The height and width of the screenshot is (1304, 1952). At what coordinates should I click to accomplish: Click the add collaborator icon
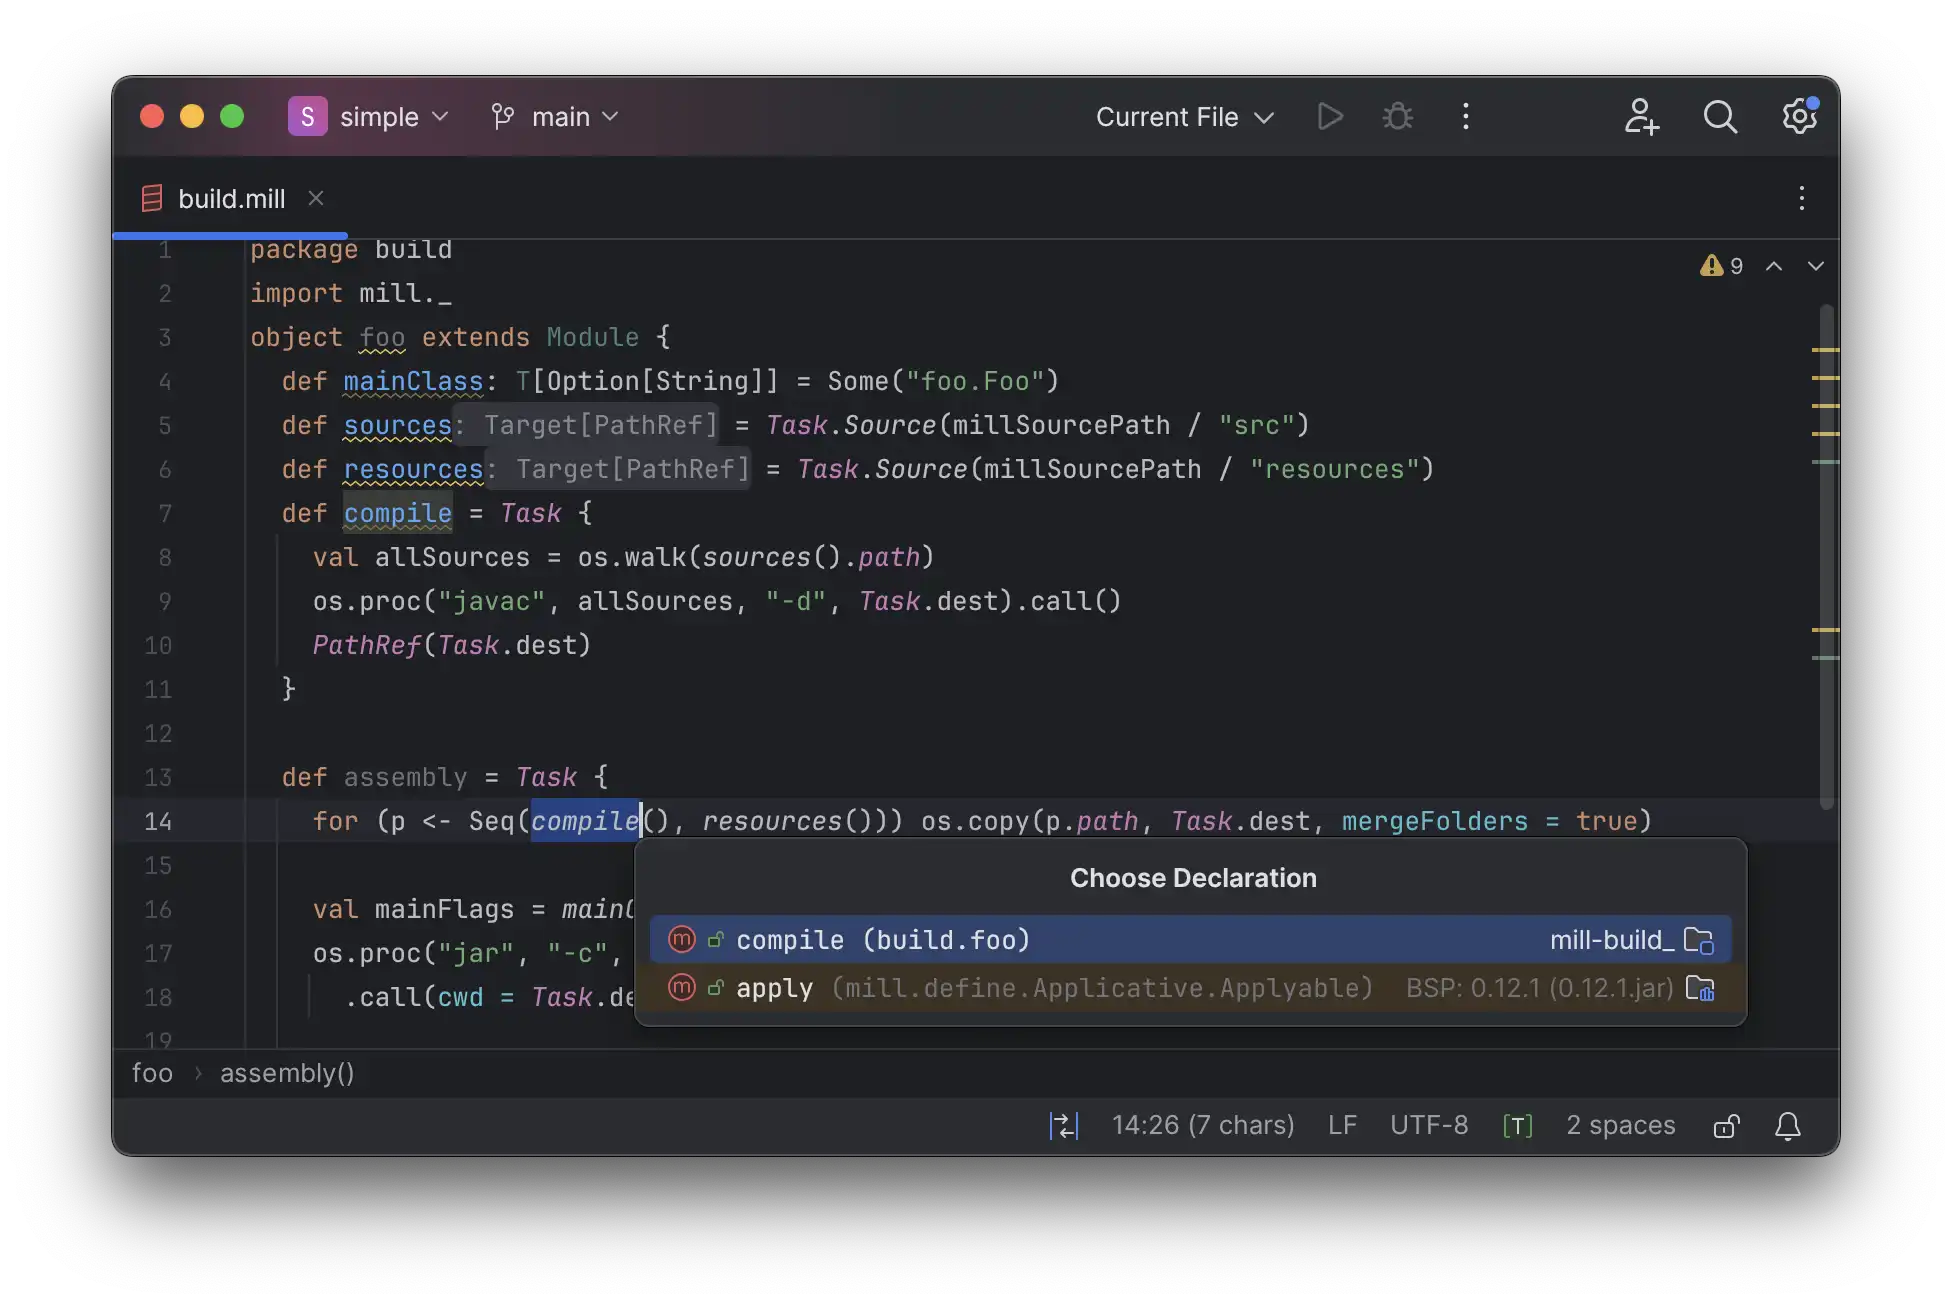pos(1641,117)
